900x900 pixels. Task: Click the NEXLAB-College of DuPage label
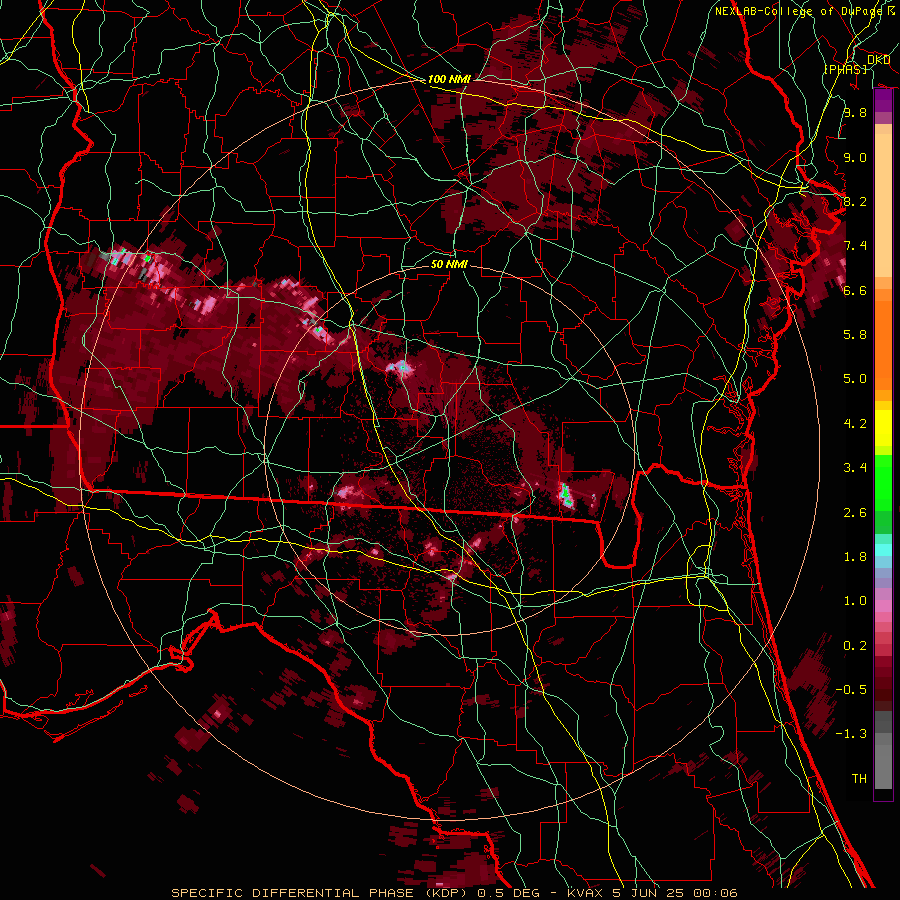pos(798,11)
